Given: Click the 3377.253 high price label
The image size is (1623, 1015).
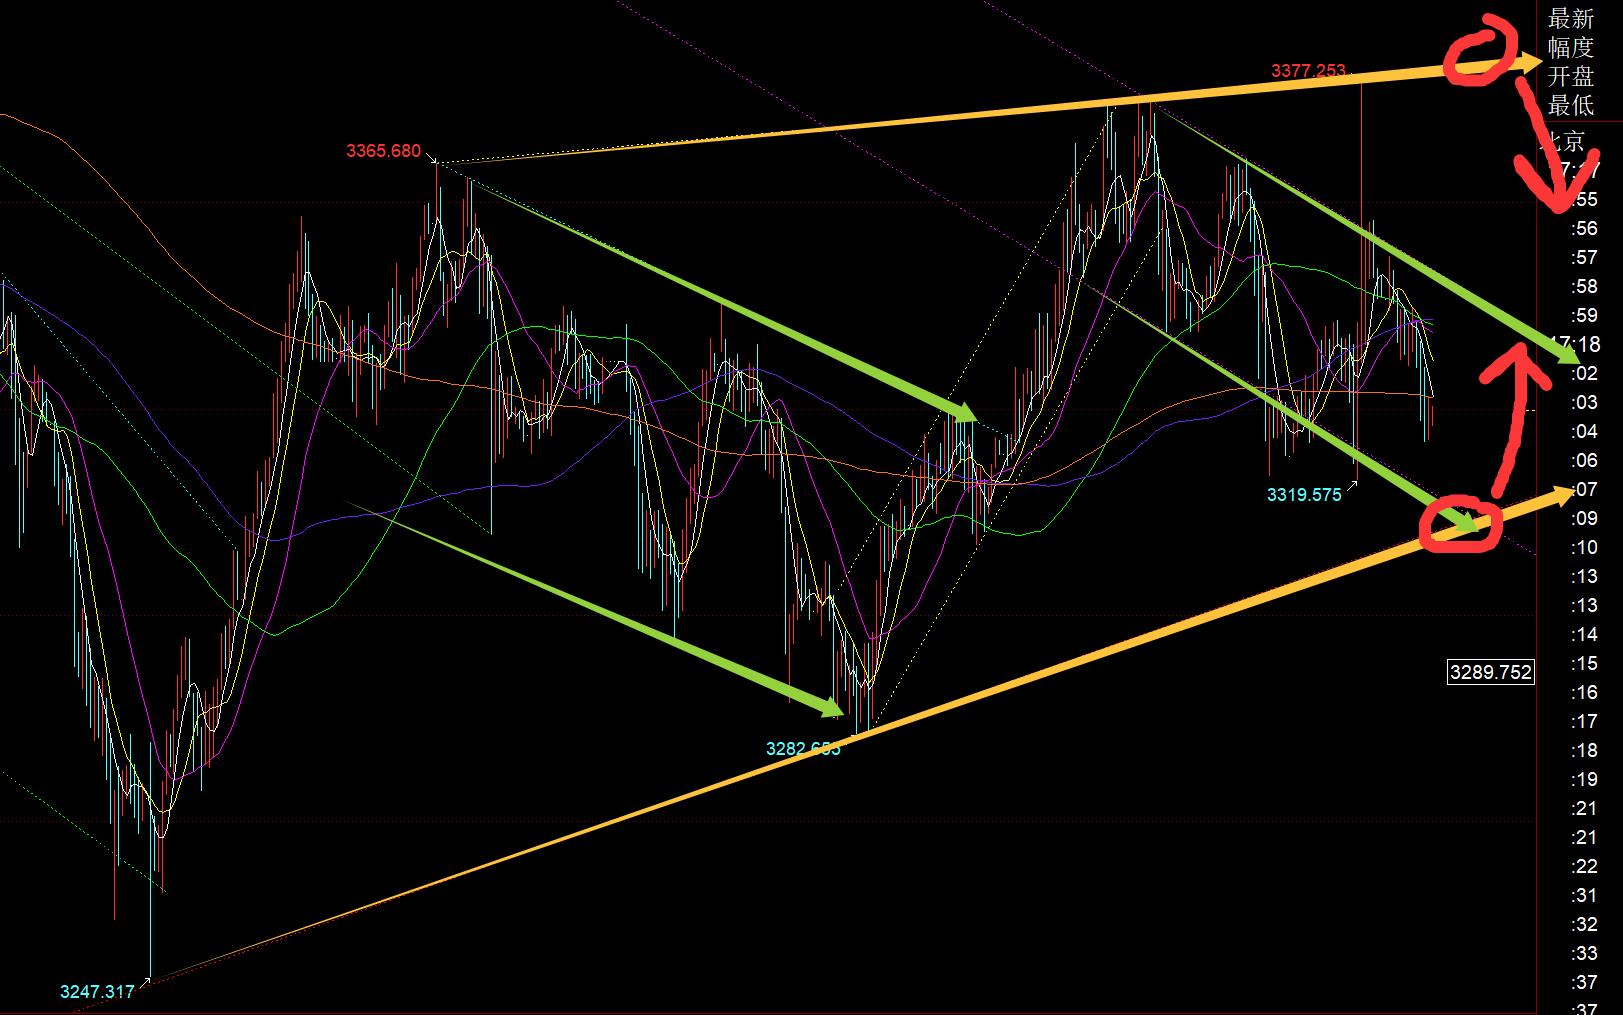Looking at the screenshot, I should 1308,70.
